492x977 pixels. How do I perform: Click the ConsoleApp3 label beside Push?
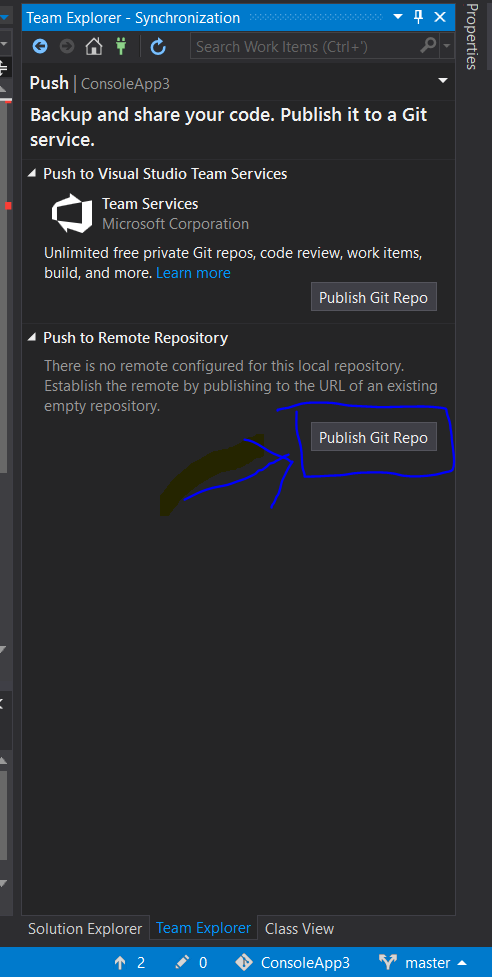(125, 83)
